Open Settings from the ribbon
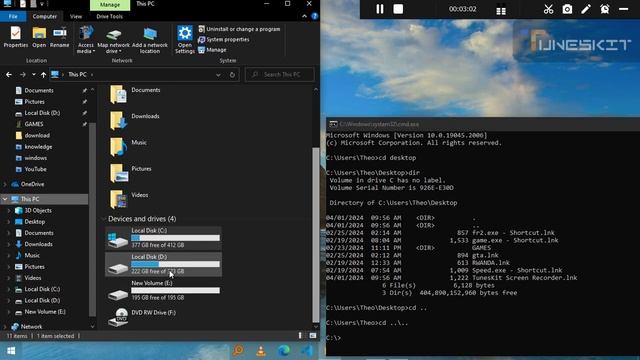640x360 pixels. point(184,40)
